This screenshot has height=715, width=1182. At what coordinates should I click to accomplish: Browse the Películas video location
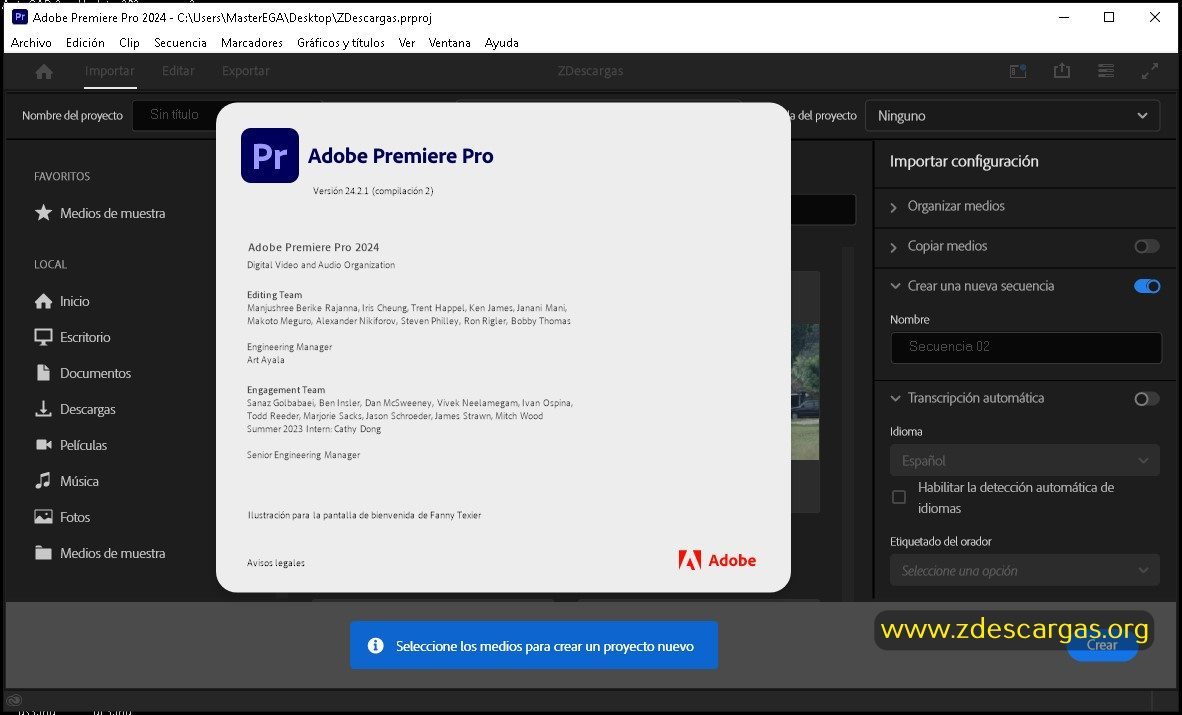coord(71,445)
